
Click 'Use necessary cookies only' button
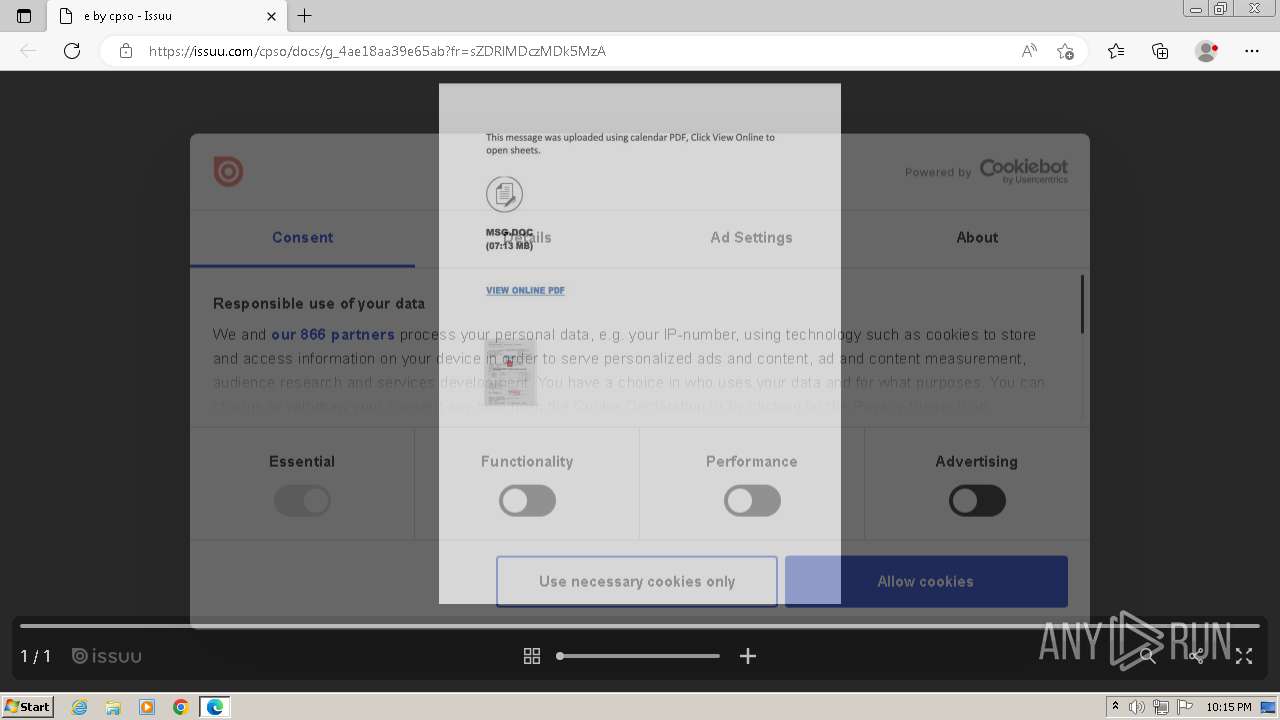(x=637, y=581)
